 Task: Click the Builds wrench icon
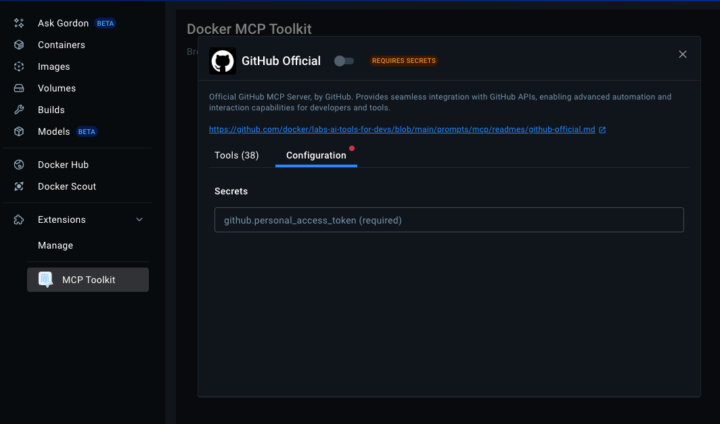(x=19, y=110)
